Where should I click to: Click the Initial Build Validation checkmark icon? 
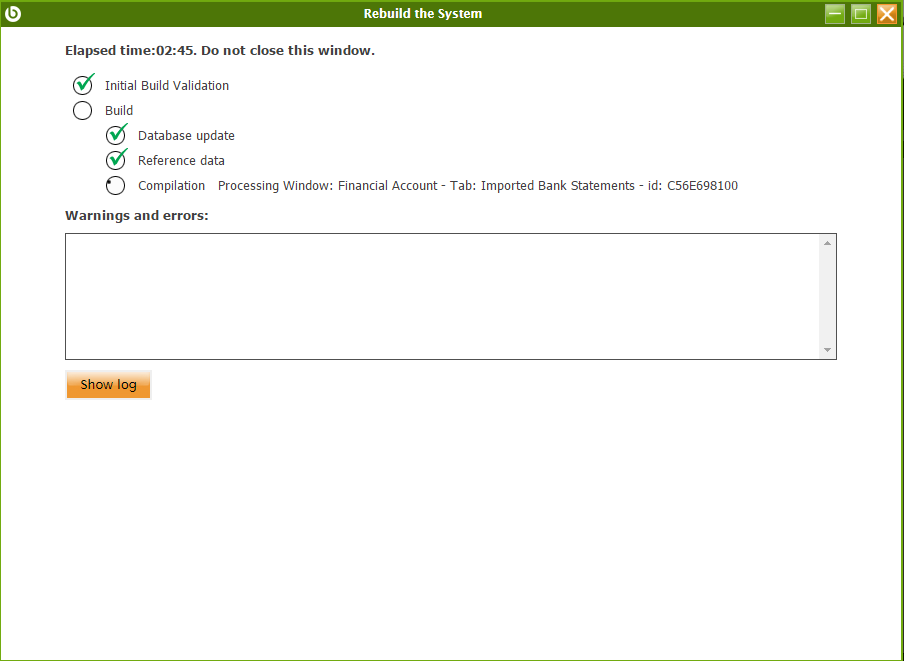point(83,84)
